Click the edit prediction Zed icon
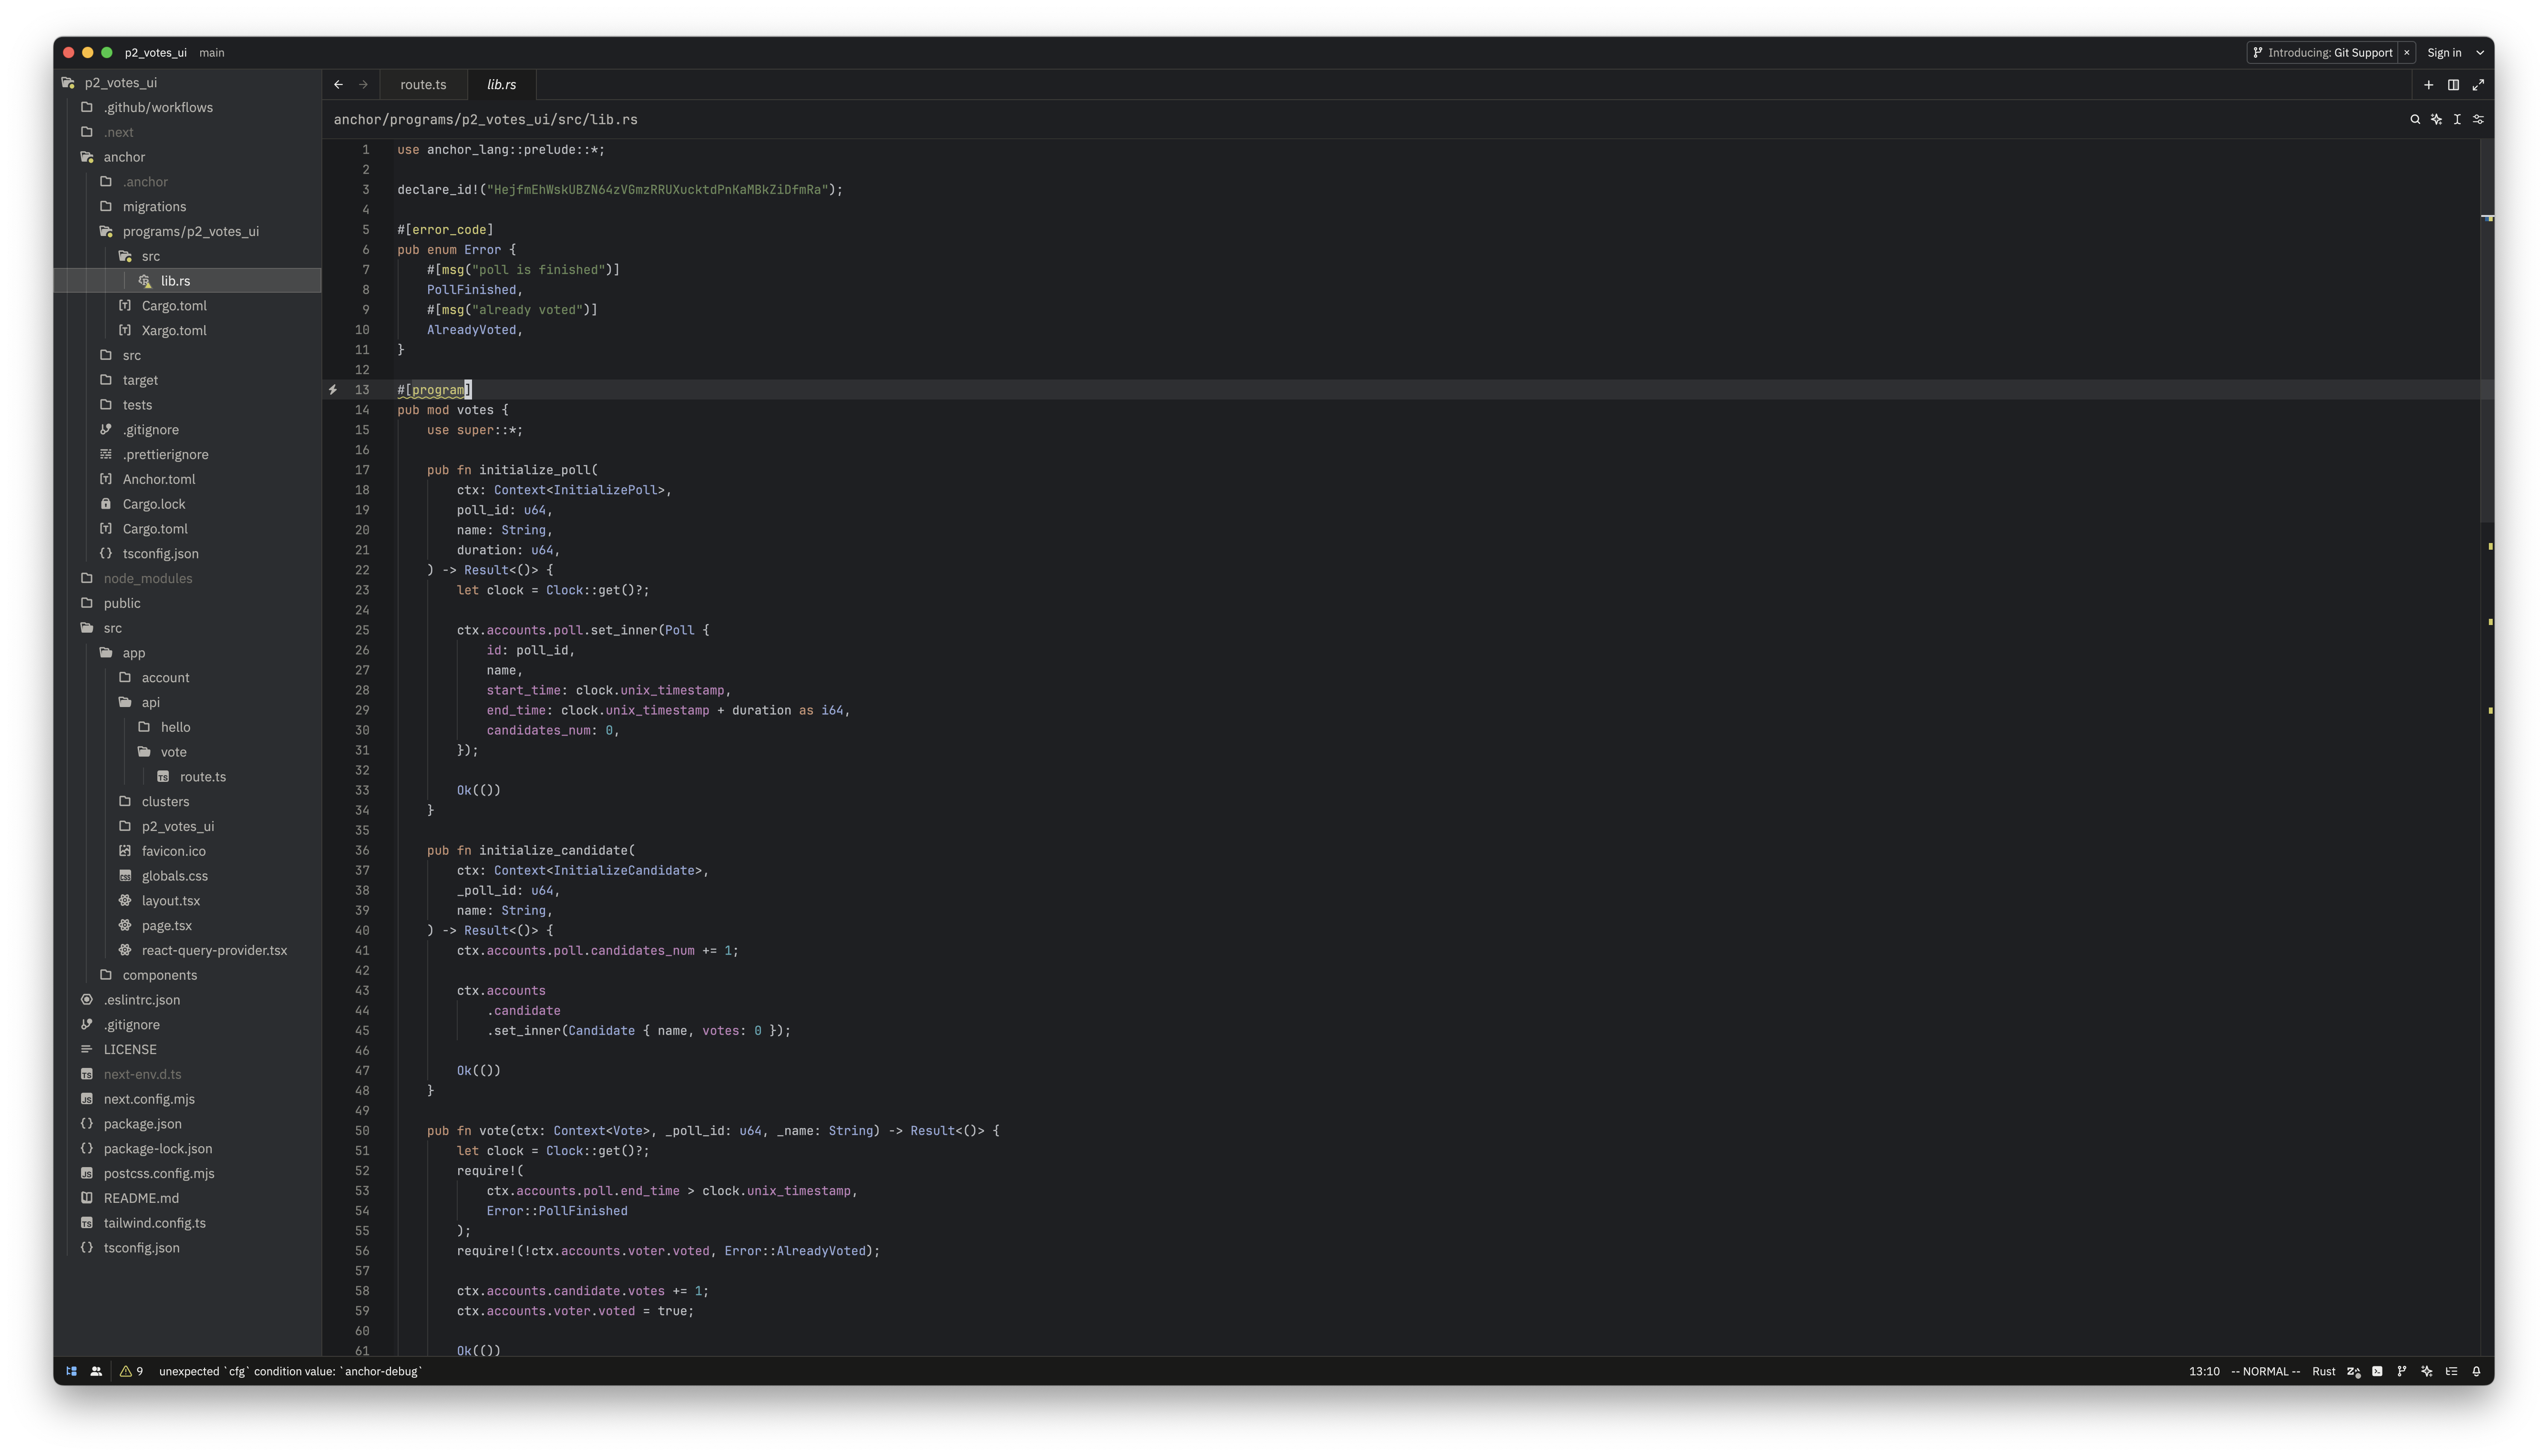This screenshot has width=2548, height=1456. [2354, 1371]
